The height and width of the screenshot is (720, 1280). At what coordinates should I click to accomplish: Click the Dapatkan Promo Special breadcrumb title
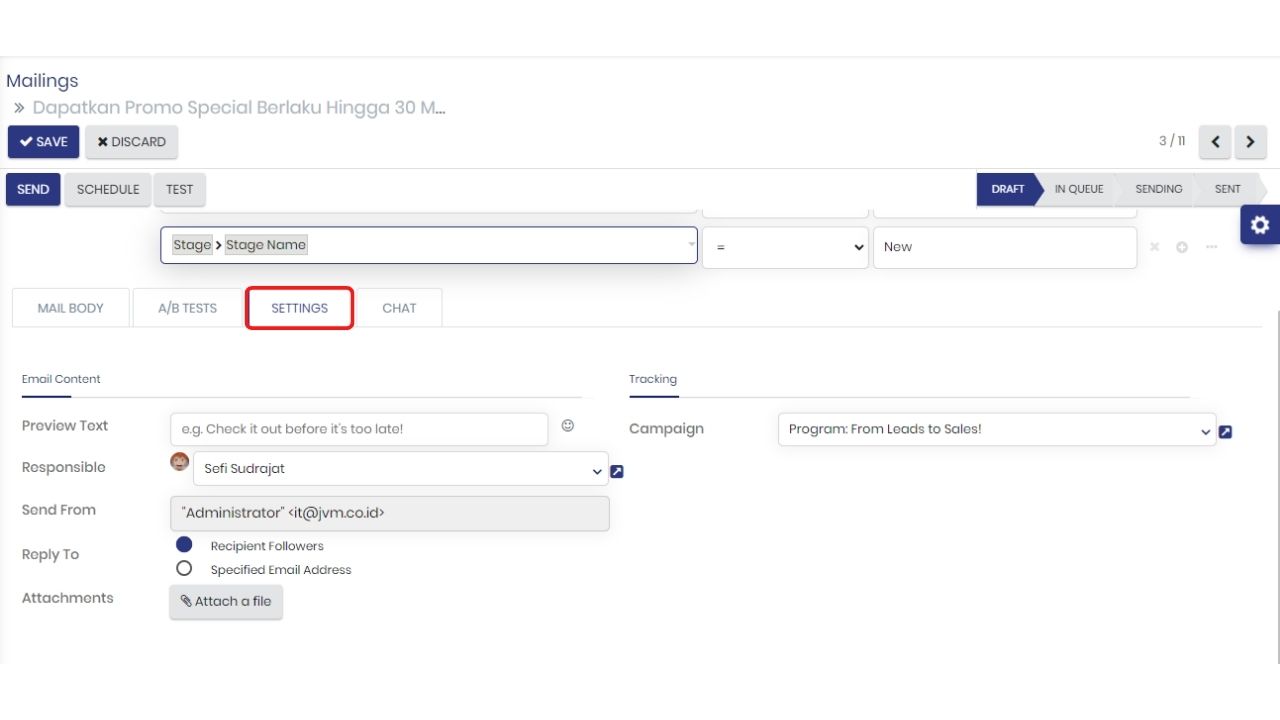click(x=239, y=107)
